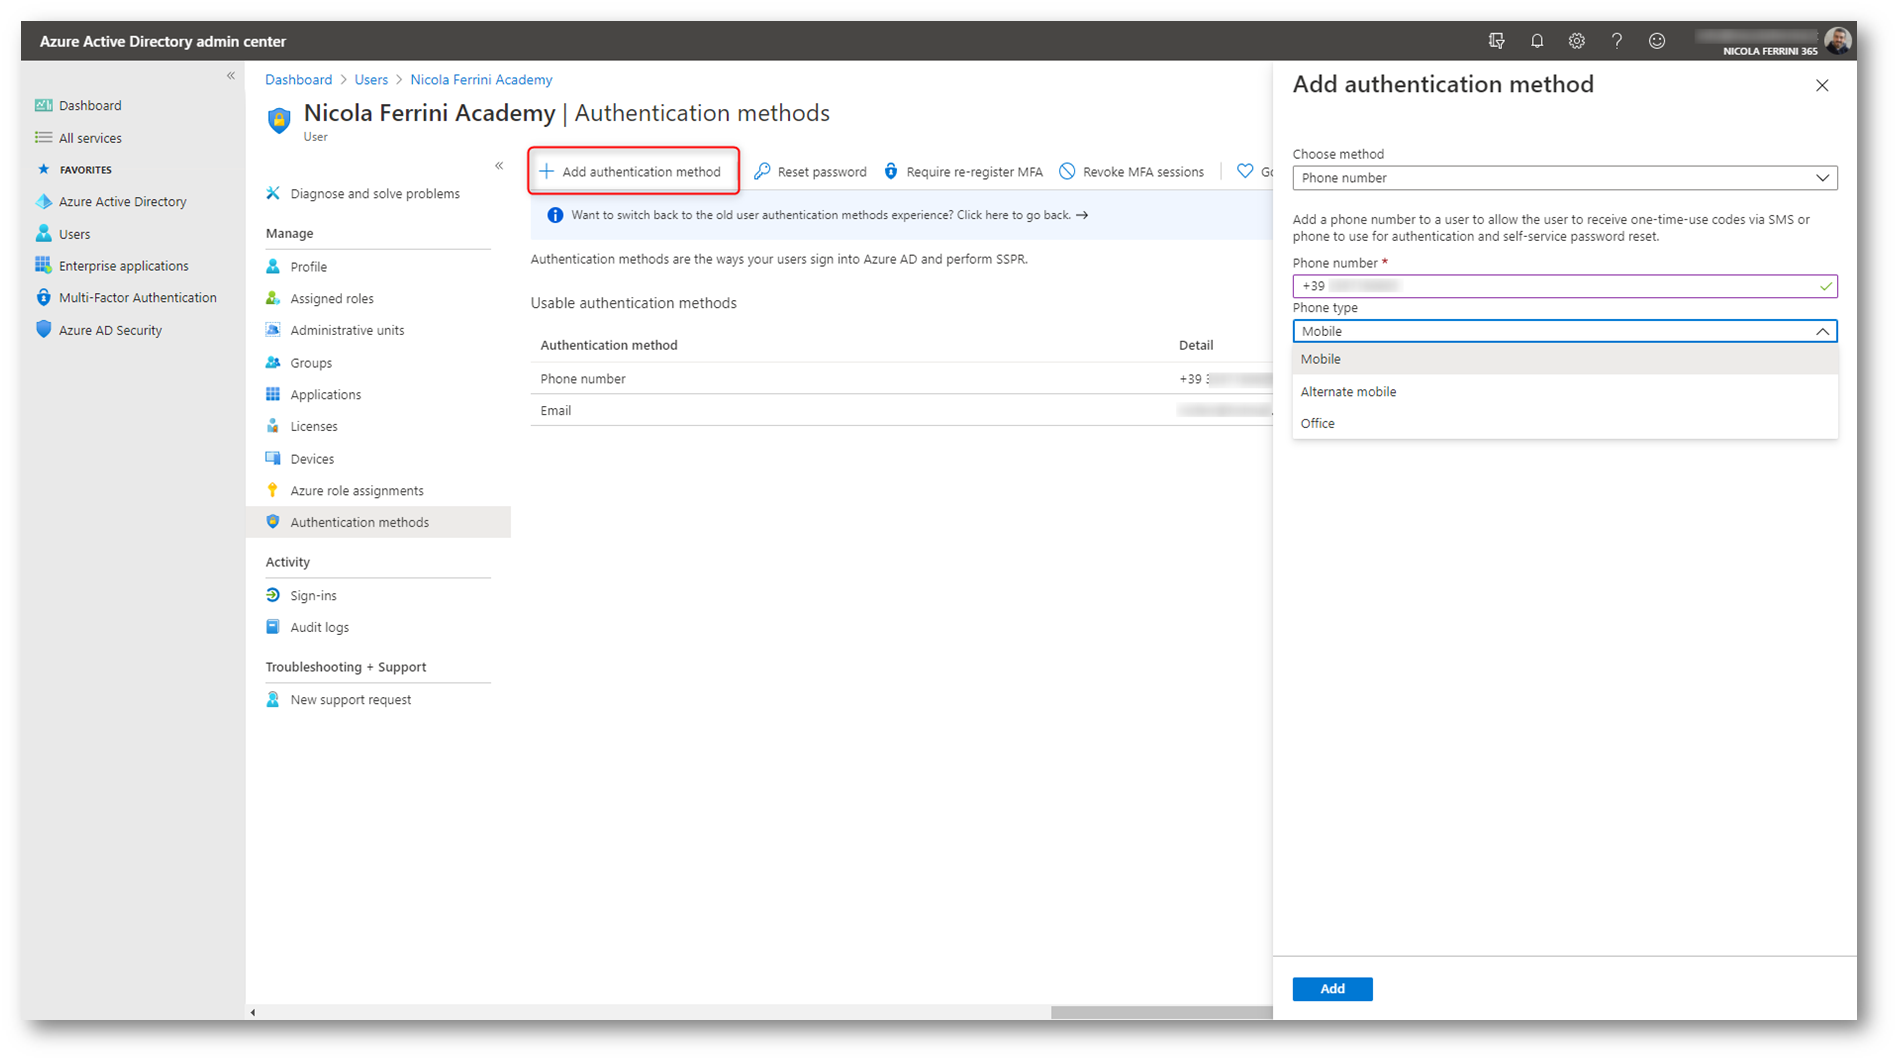Open the portal directory filter icon
This screenshot has width=1899, height=1062.
[x=1496, y=41]
